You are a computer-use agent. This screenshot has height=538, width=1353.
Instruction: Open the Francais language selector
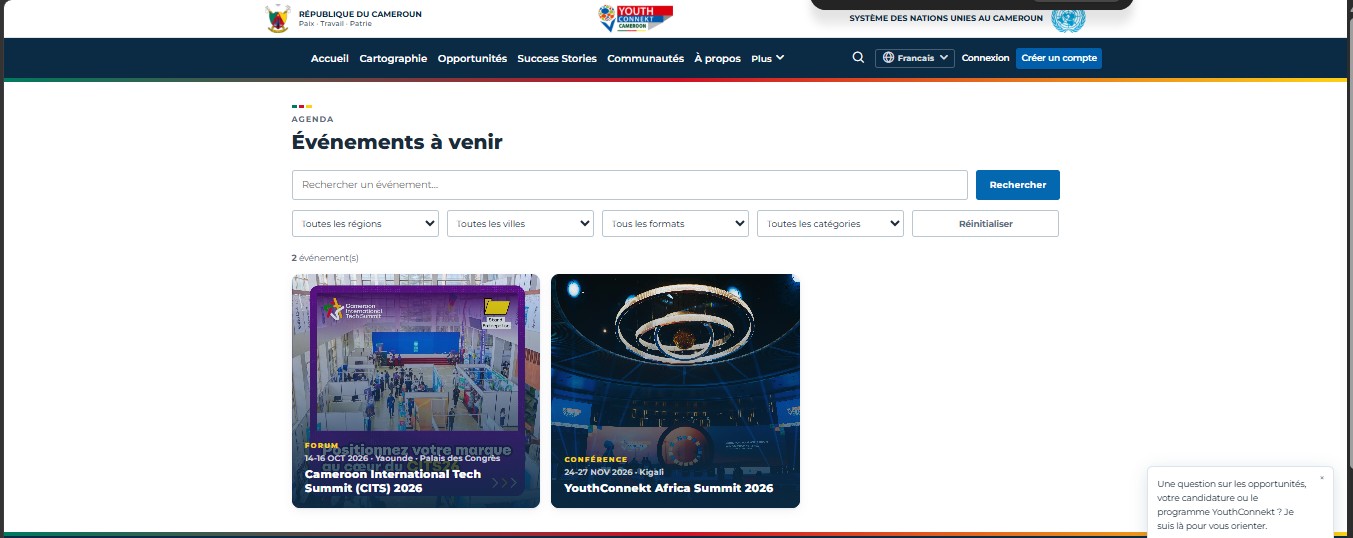[915, 58]
